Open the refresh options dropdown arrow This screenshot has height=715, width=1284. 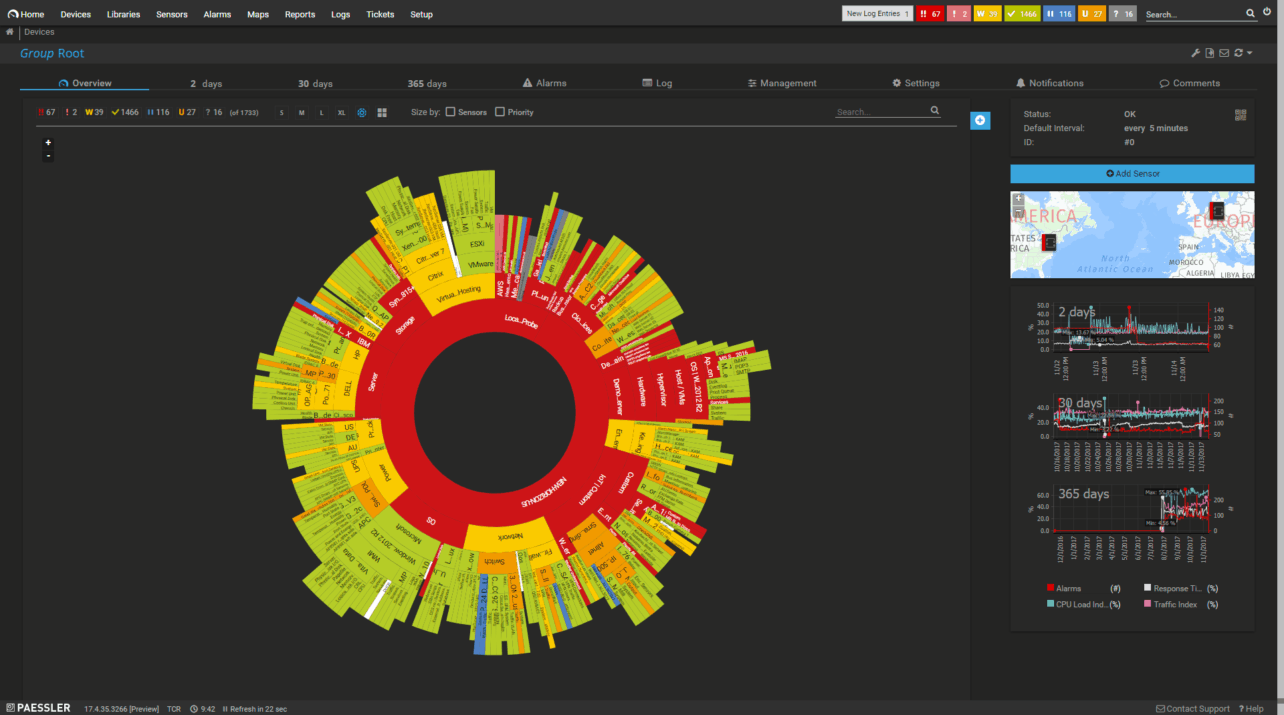(x=1248, y=52)
